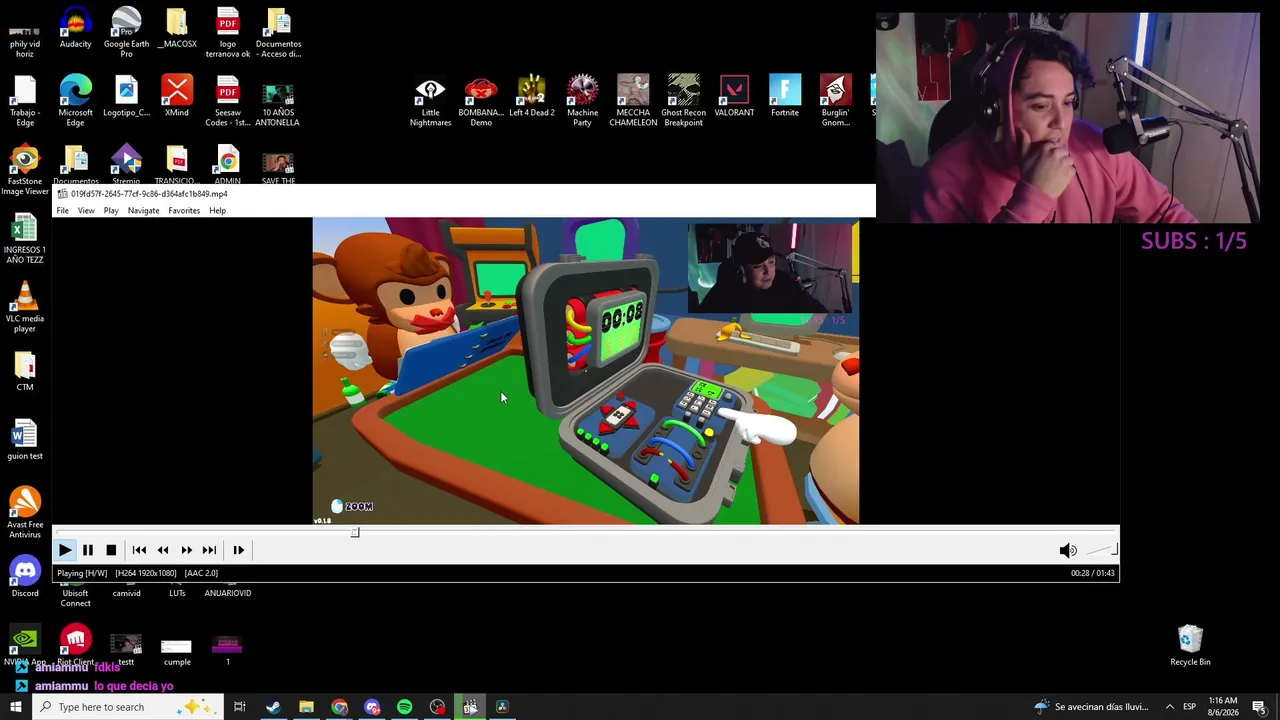This screenshot has height=720, width=1280.
Task: Click the 00:28 / 01:43 time display
Action: [x=1092, y=573]
